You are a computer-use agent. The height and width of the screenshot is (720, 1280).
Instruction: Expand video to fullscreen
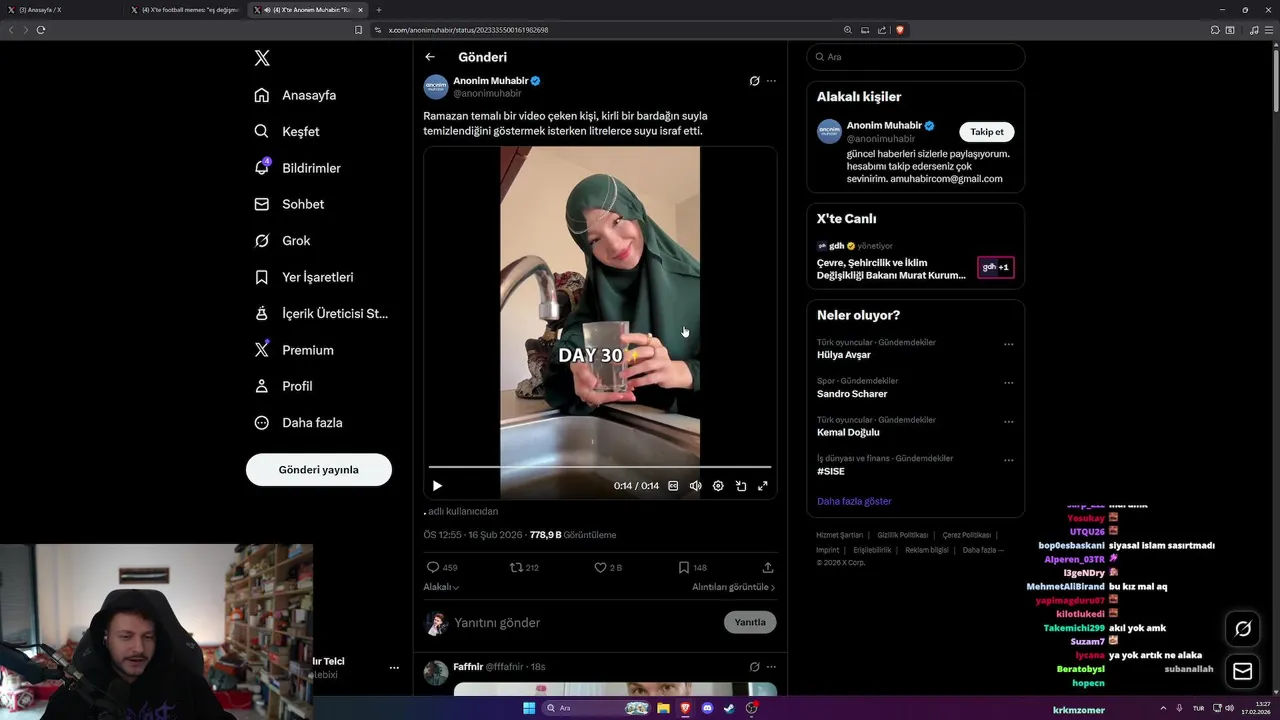pyautogui.click(x=763, y=486)
